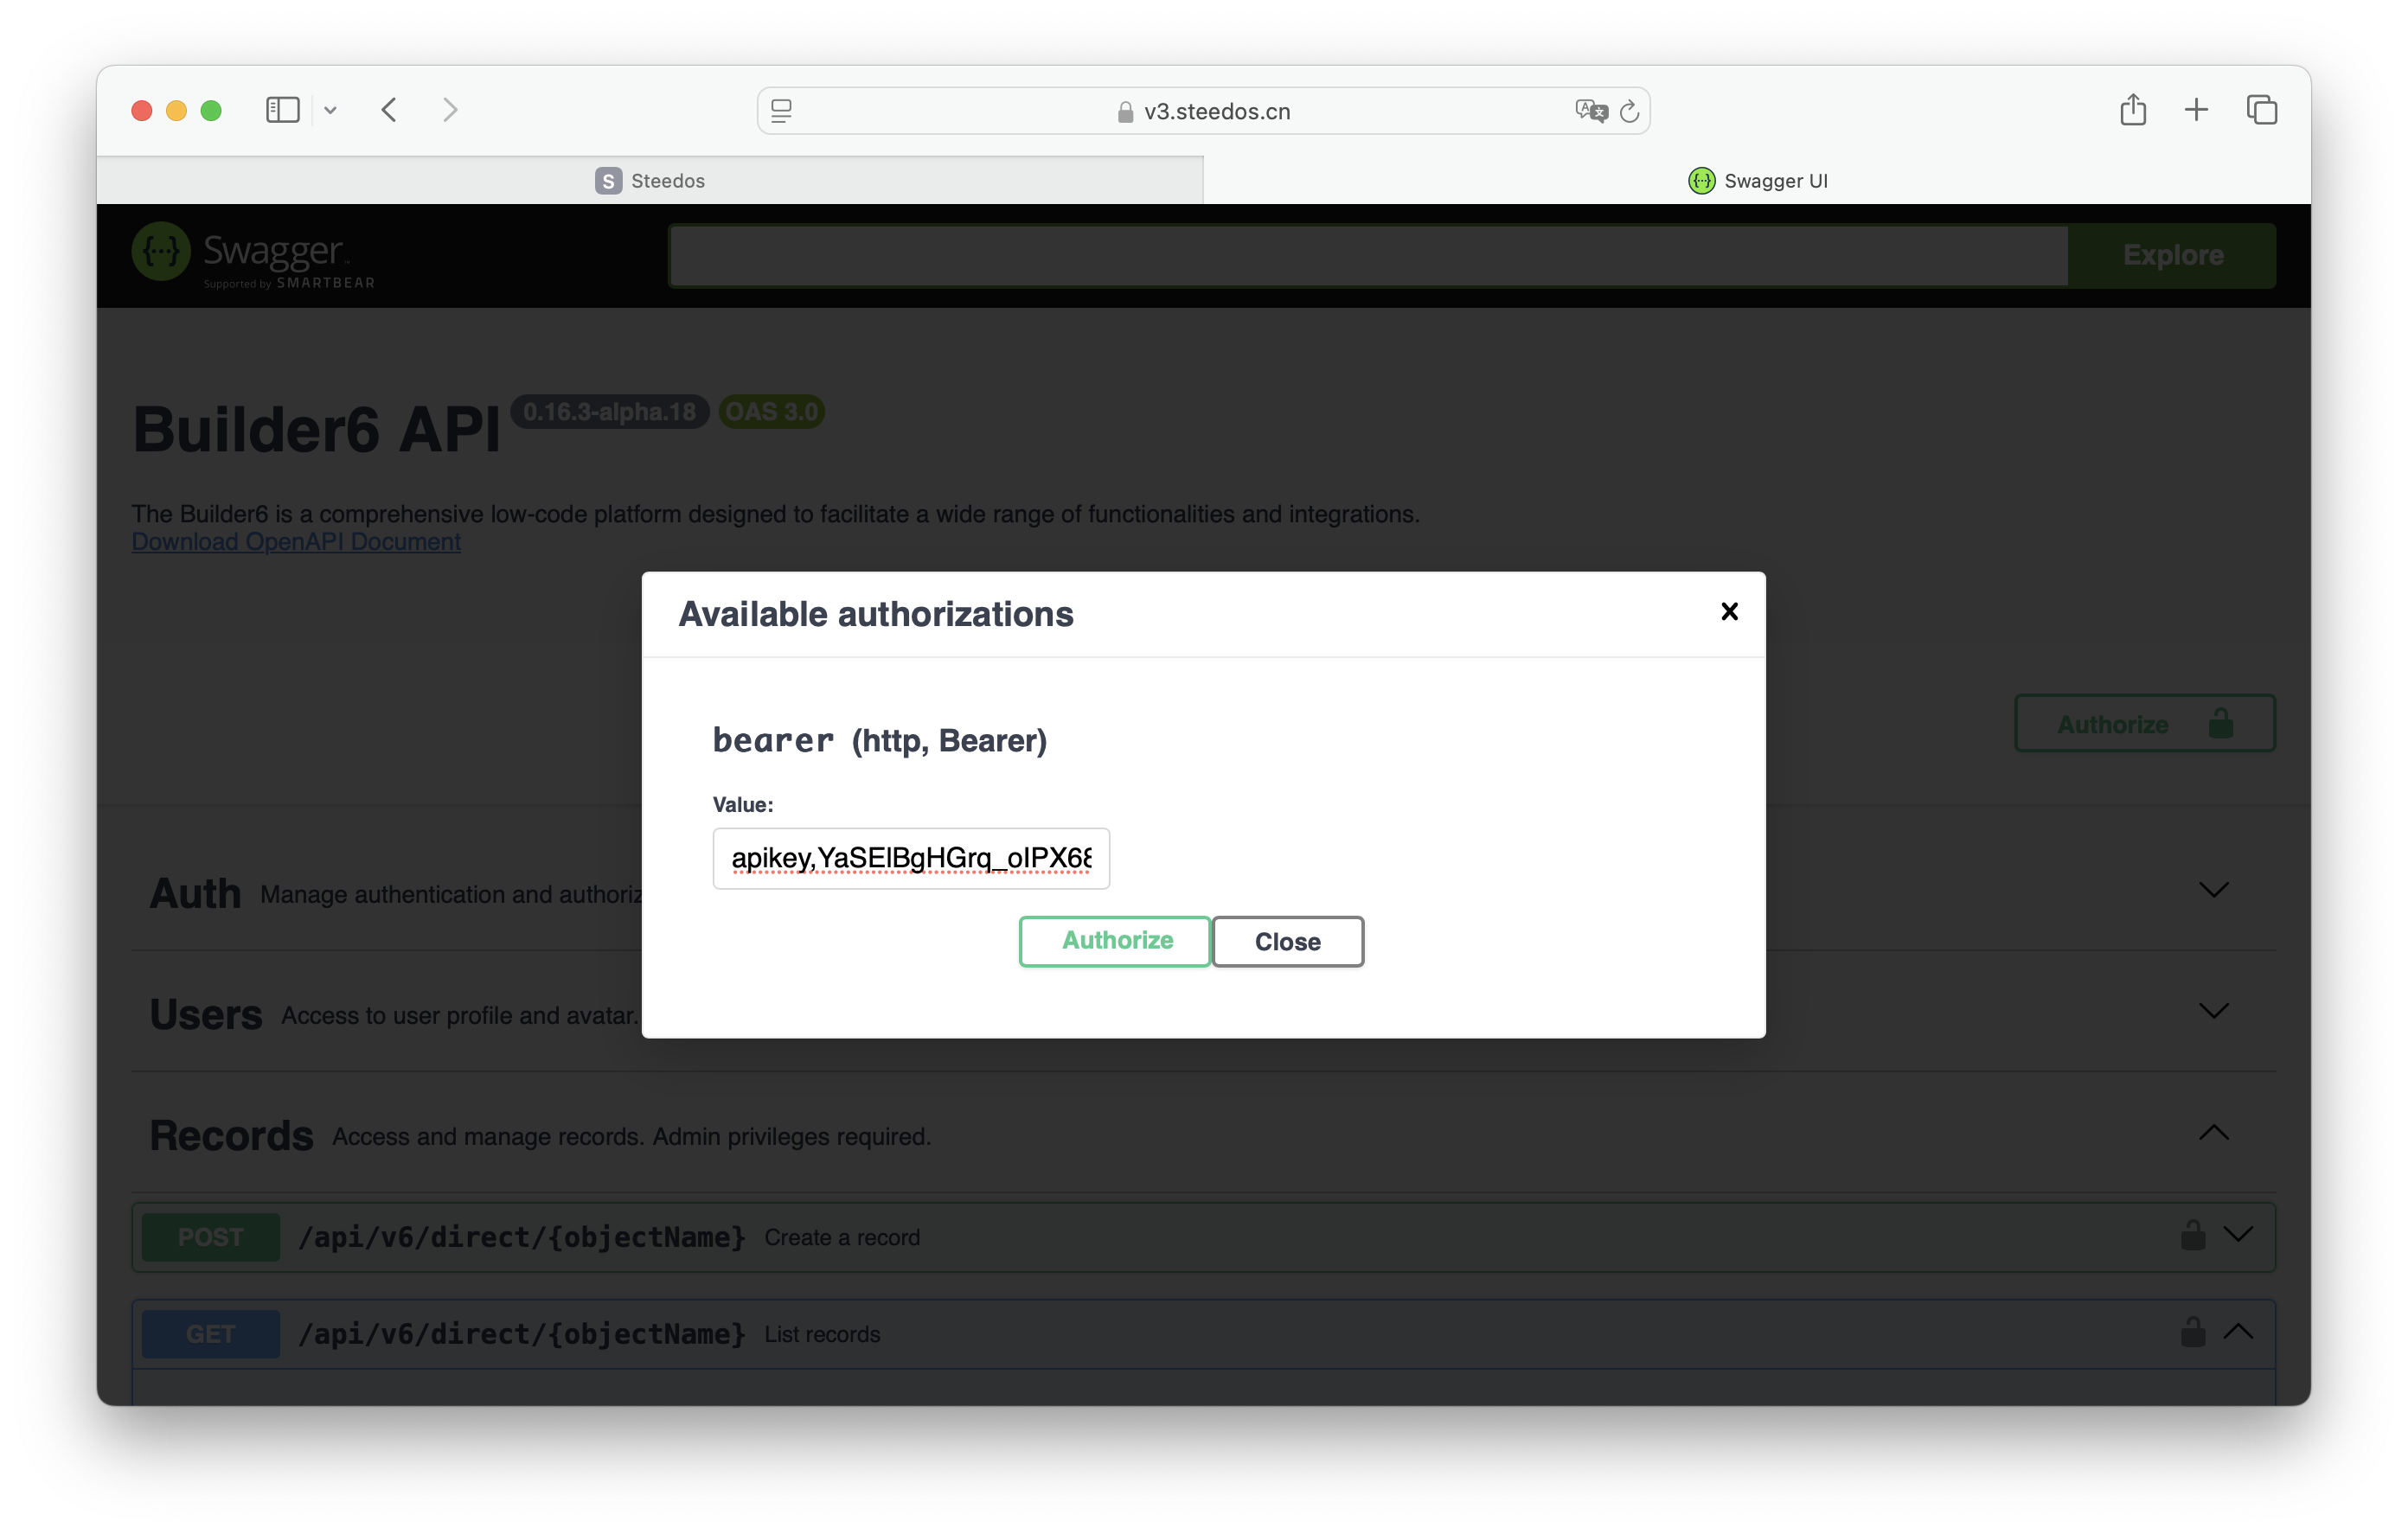Click the Swagger UI tab favicon
This screenshot has height=1534, width=2408.
point(1701,181)
